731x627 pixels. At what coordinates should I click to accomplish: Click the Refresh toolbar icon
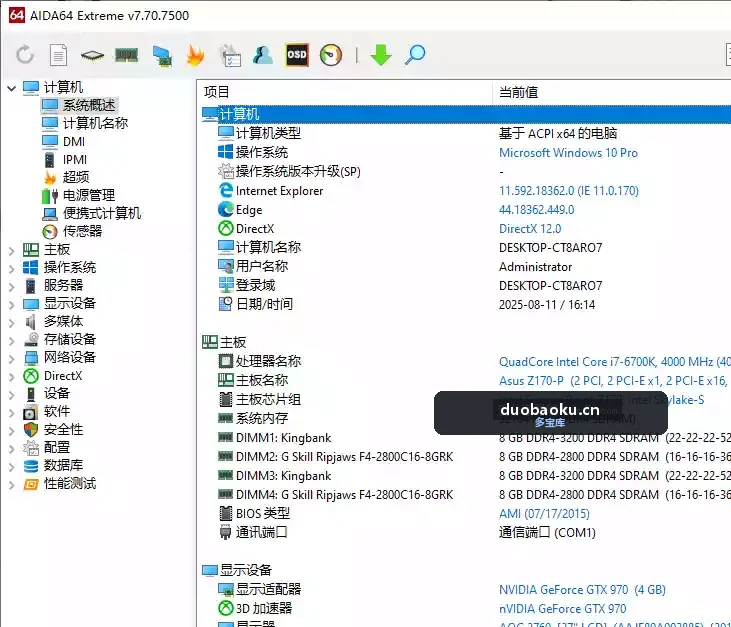click(25, 55)
